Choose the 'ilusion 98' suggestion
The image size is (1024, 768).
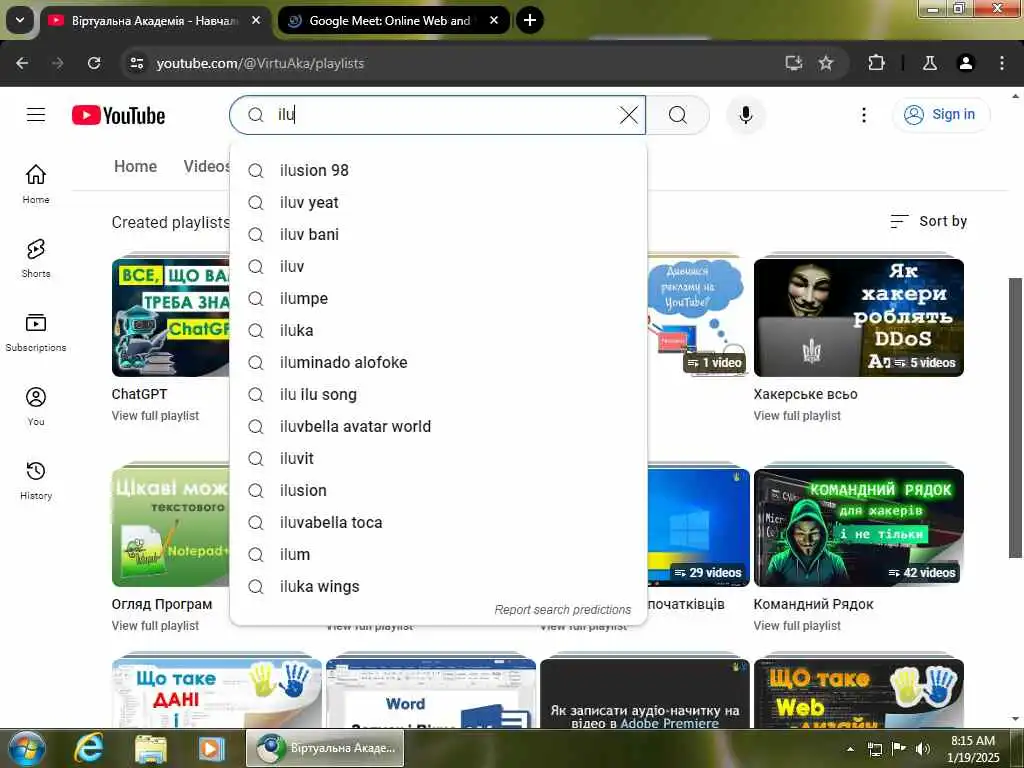click(x=438, y=170)
